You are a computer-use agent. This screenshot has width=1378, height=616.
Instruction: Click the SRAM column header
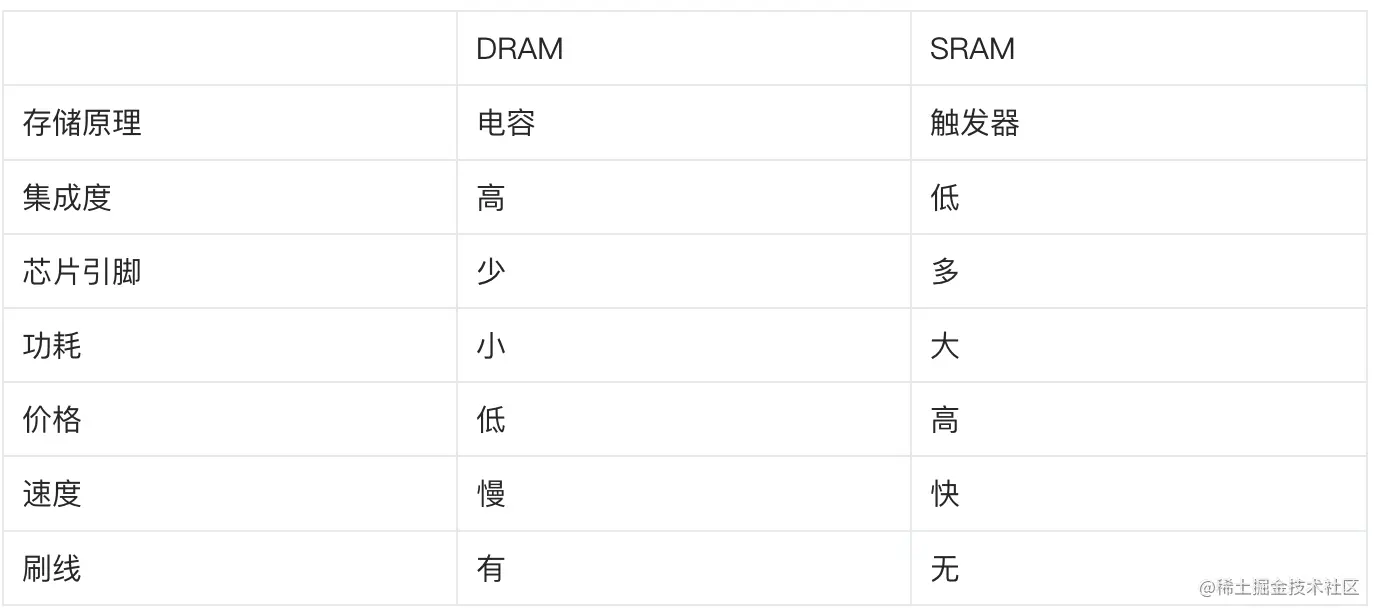[972, 49]
